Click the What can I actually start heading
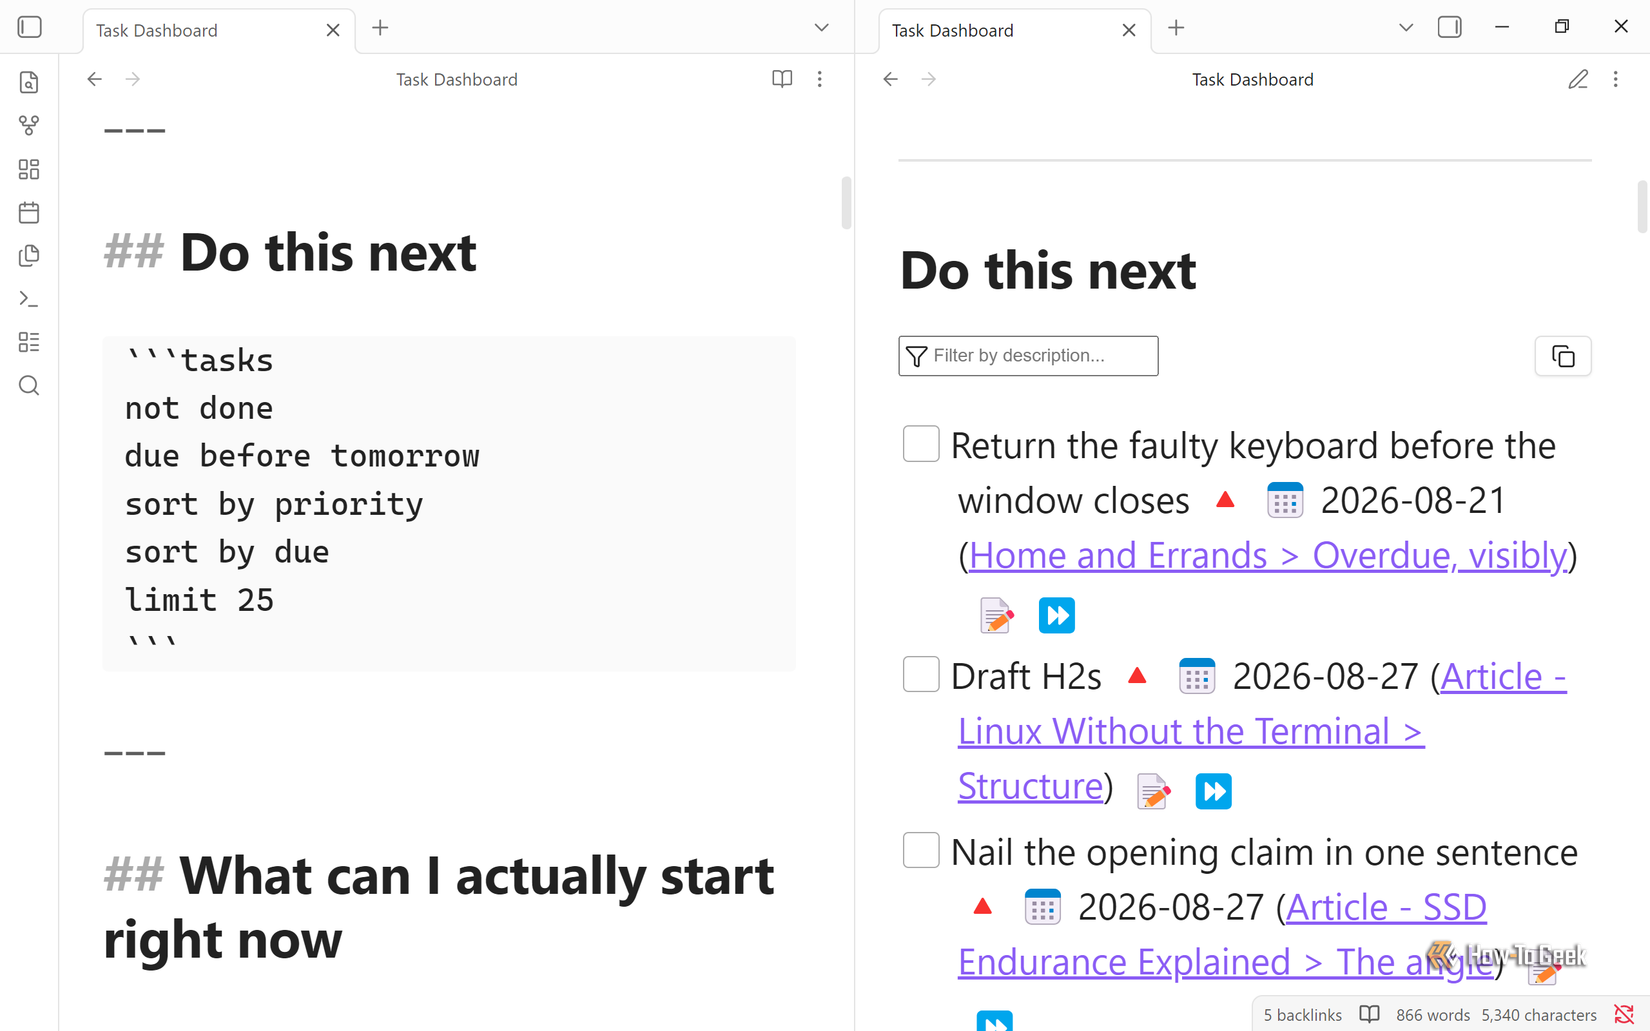Viewport: 1650px width, 1031px height. coord(439,907)
